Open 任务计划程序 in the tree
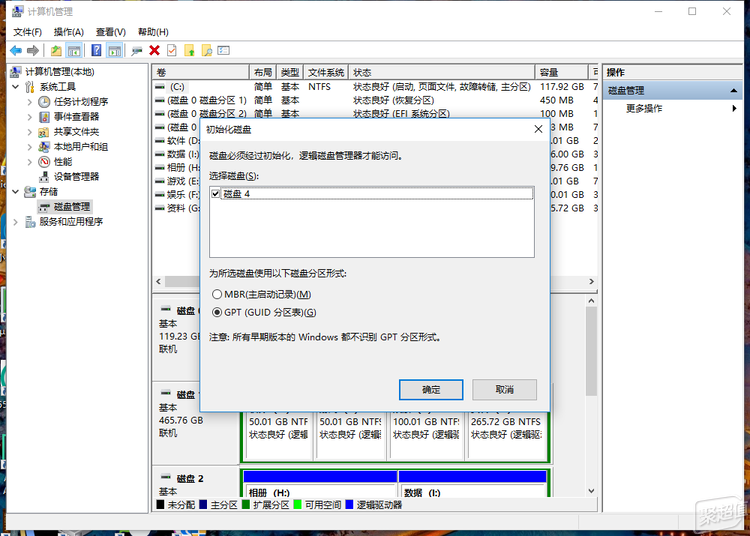The image size is (750, 536). tap(80, 101)
